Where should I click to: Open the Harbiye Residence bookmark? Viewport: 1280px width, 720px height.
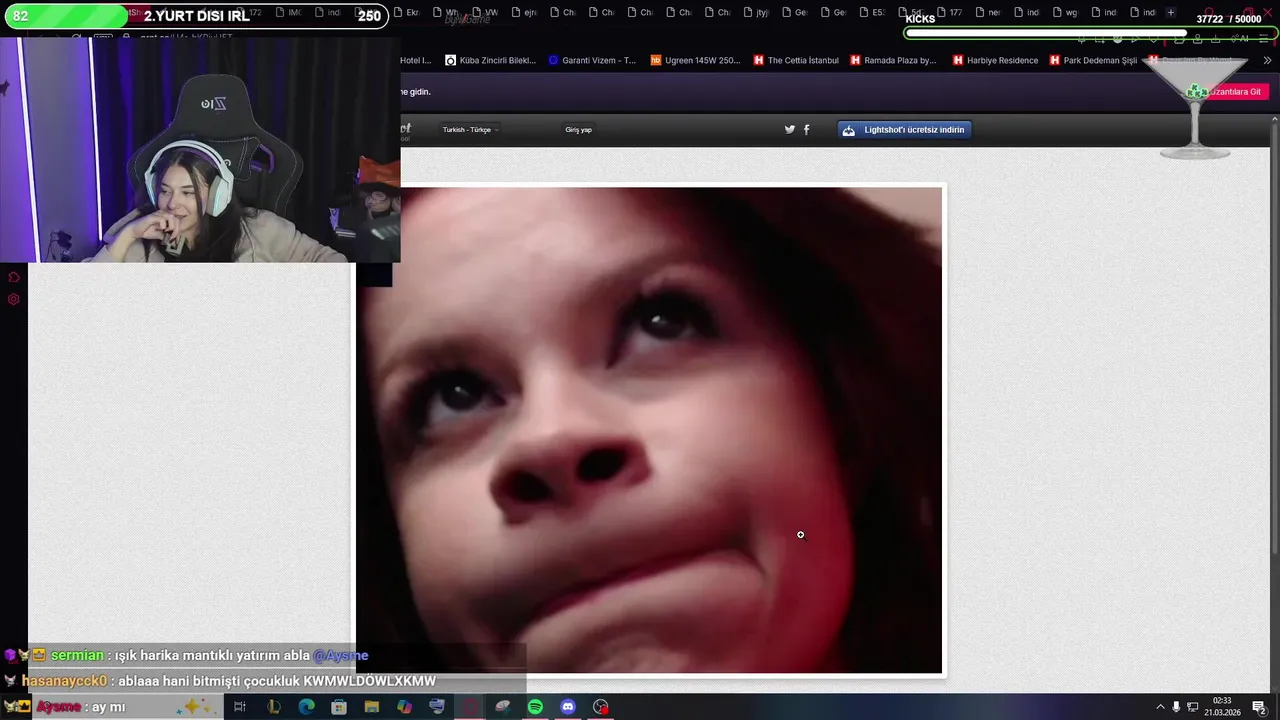click(x=995, y=60)
